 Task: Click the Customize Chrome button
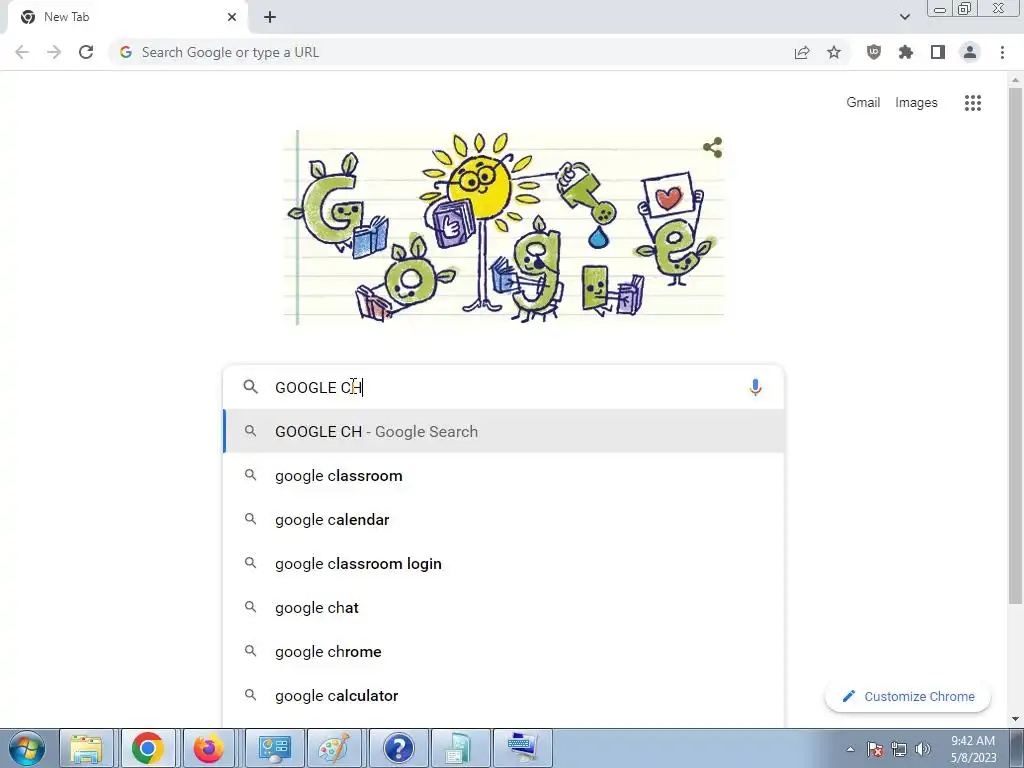908,696
